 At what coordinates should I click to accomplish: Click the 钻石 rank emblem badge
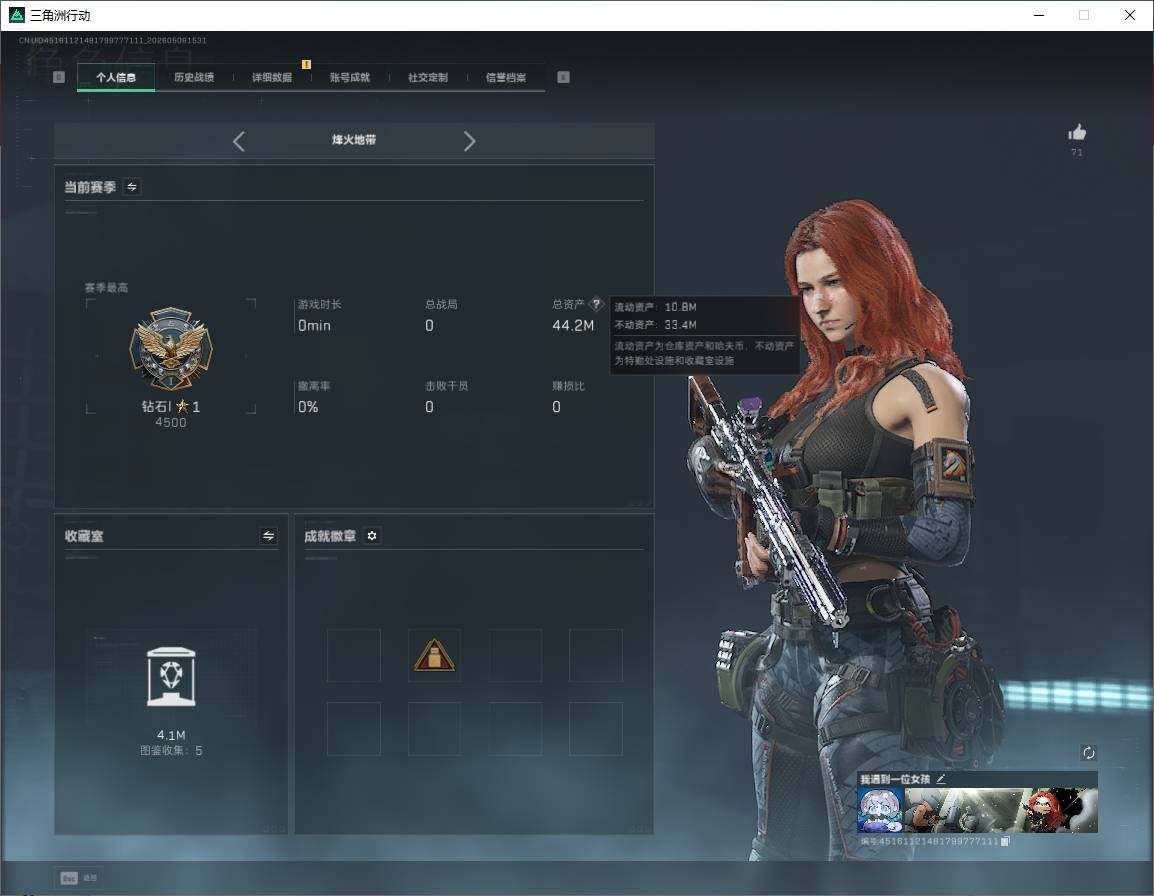tap(171, 348)
